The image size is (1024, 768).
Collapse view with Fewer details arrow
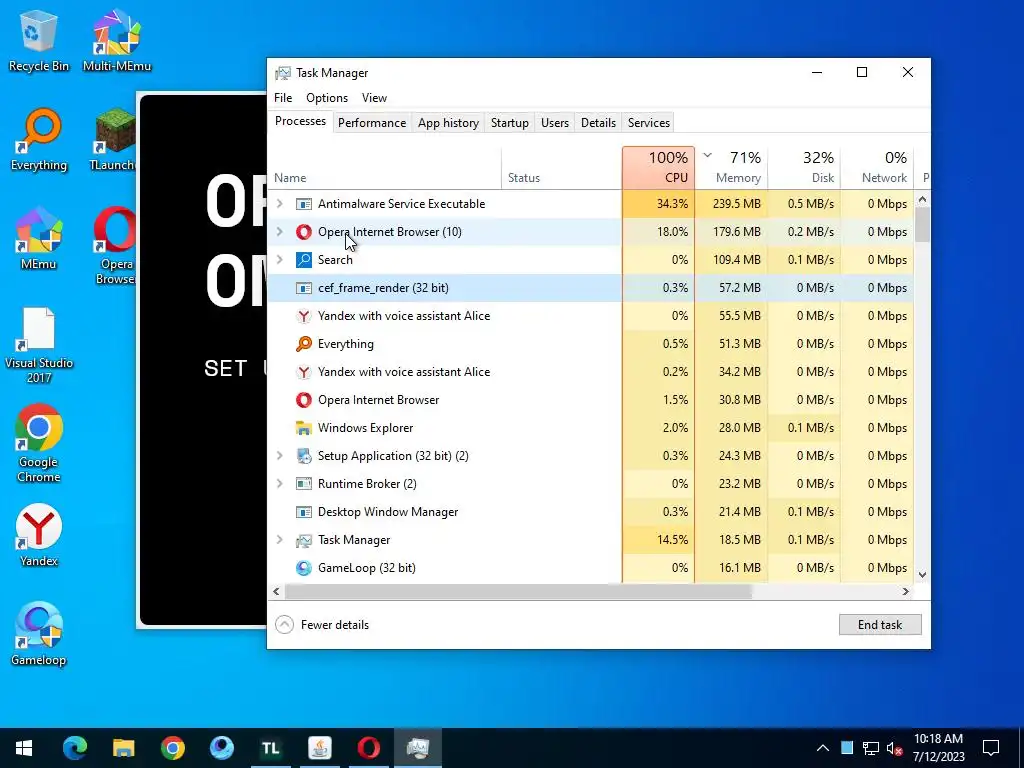pyautogui.click(x=284, y=625)
